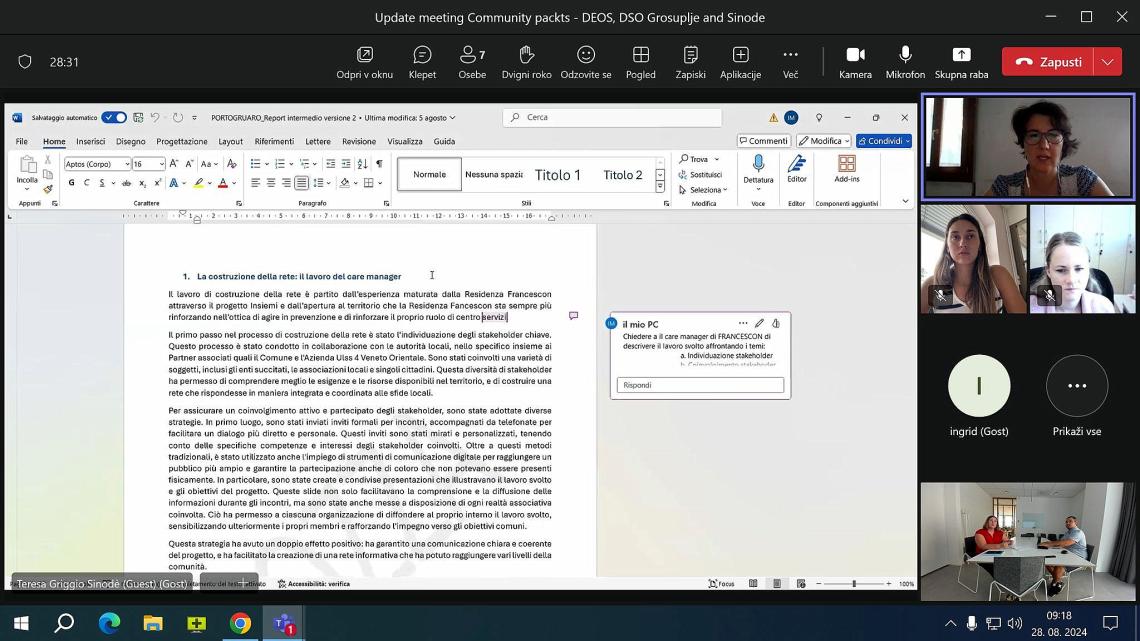Screen dimensions: 1140x641
Task: Switch to the Riferimenti ribbon tab
Action: (274, 141)
